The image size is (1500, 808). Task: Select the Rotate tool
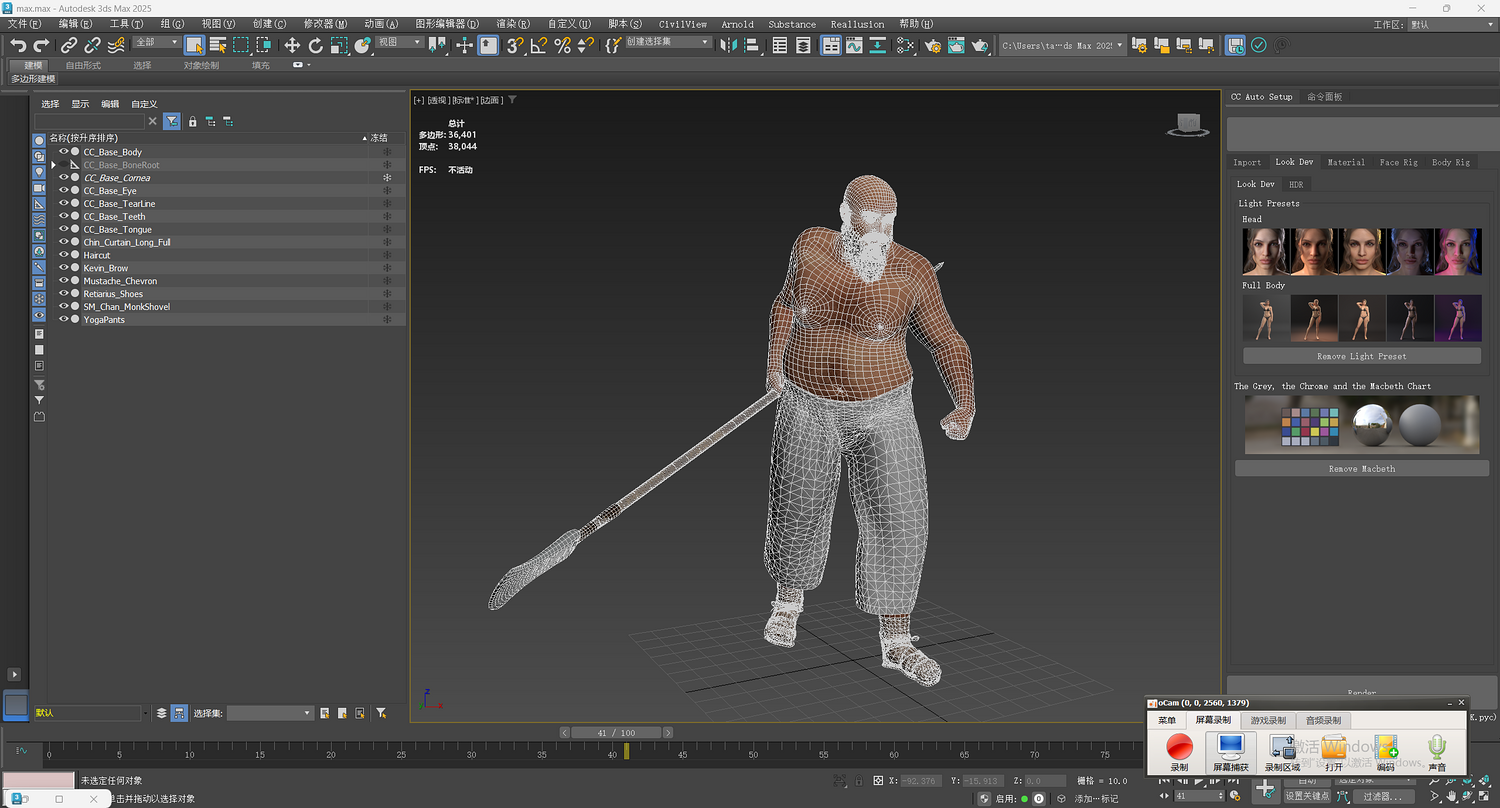pyautogui.click(x=315, y=45)
